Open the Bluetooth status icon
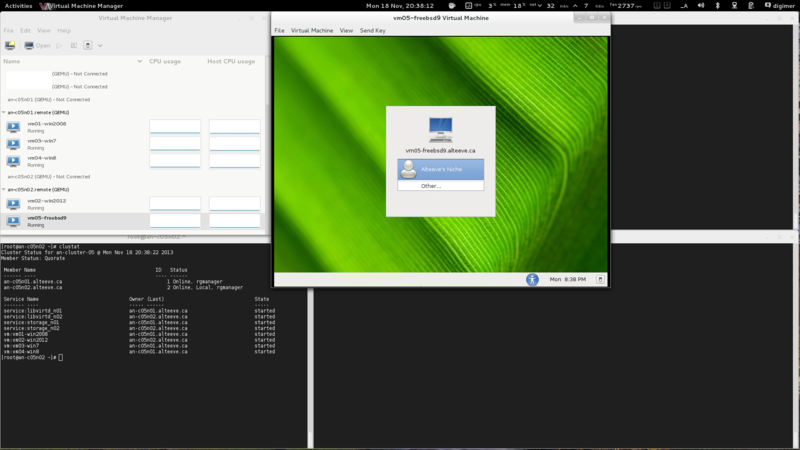 point(717,6)
